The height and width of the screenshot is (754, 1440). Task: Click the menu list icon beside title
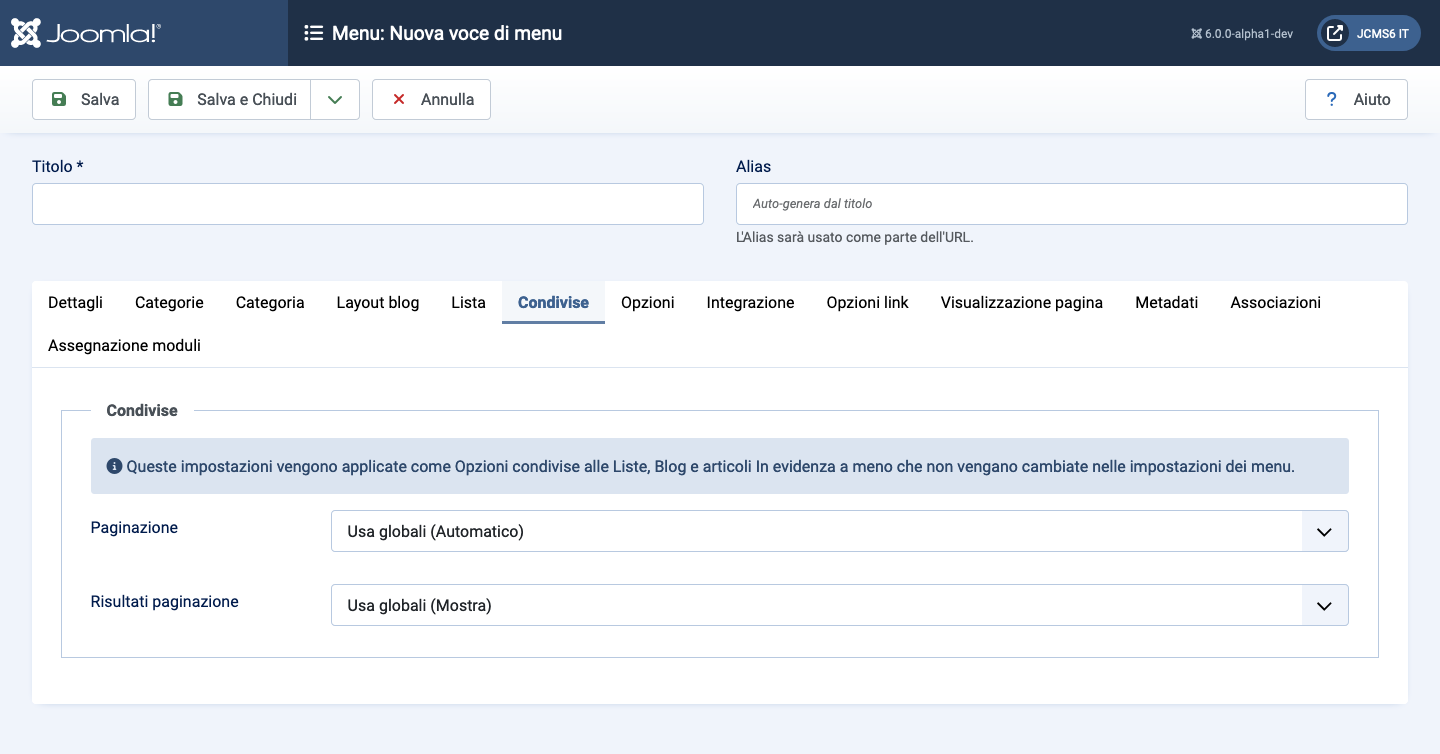tap(313, 33)
